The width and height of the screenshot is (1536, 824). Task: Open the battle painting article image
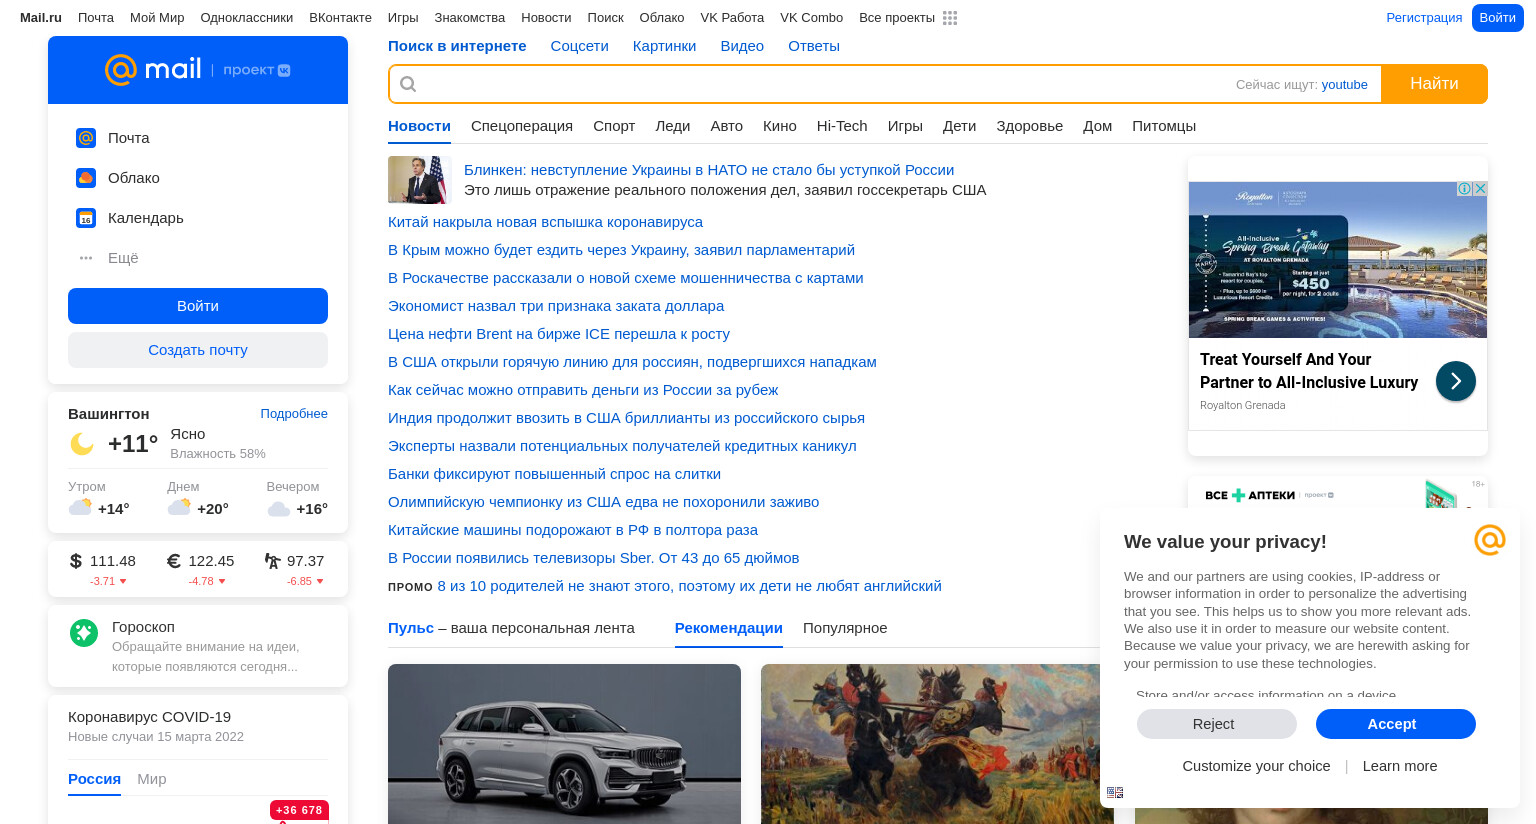tap(937, 744)
